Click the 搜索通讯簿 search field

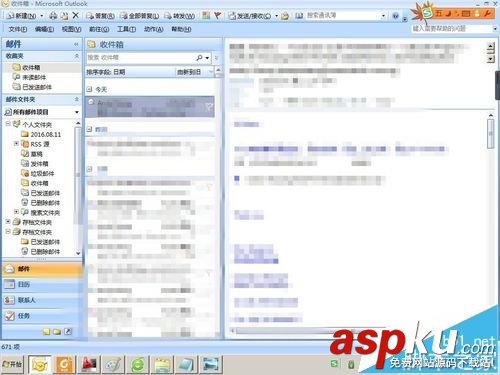pos(343,15)
